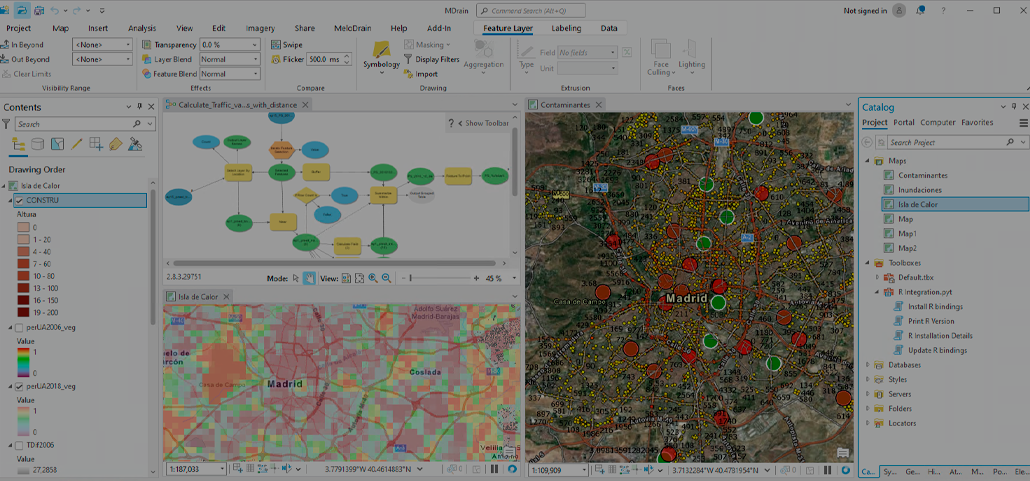Open the Symbology tool in the ribbon
The image size is (1030, 481).
tap(381, 55)
